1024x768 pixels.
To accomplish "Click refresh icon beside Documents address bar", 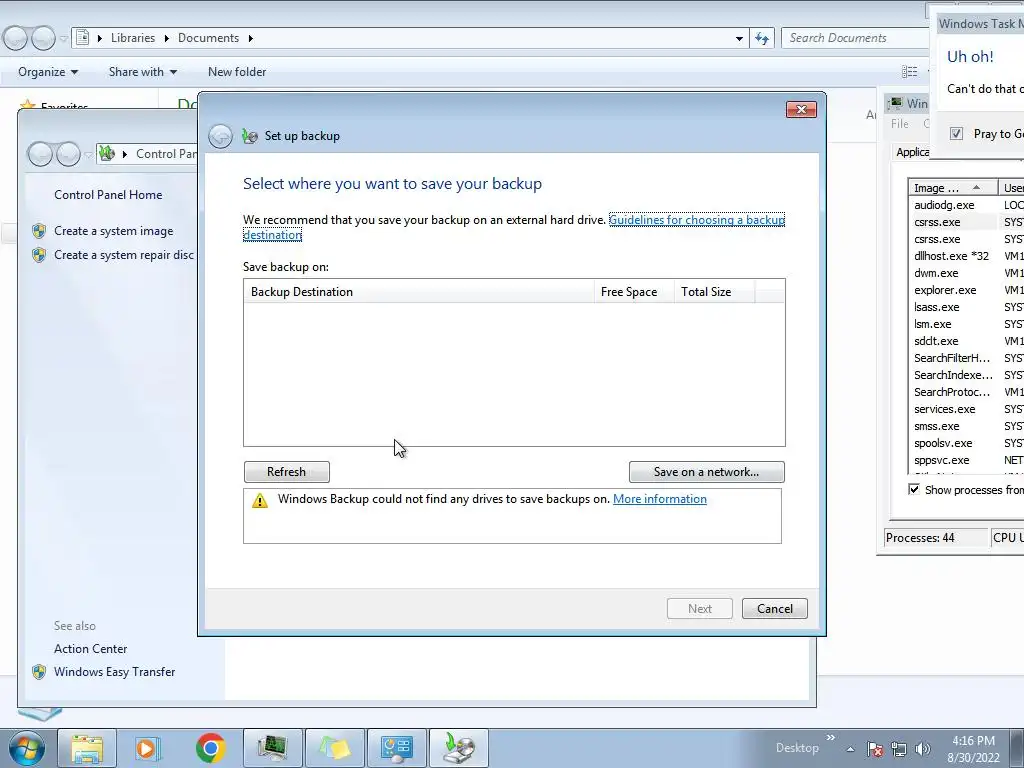I will click(x=761, y=39).
